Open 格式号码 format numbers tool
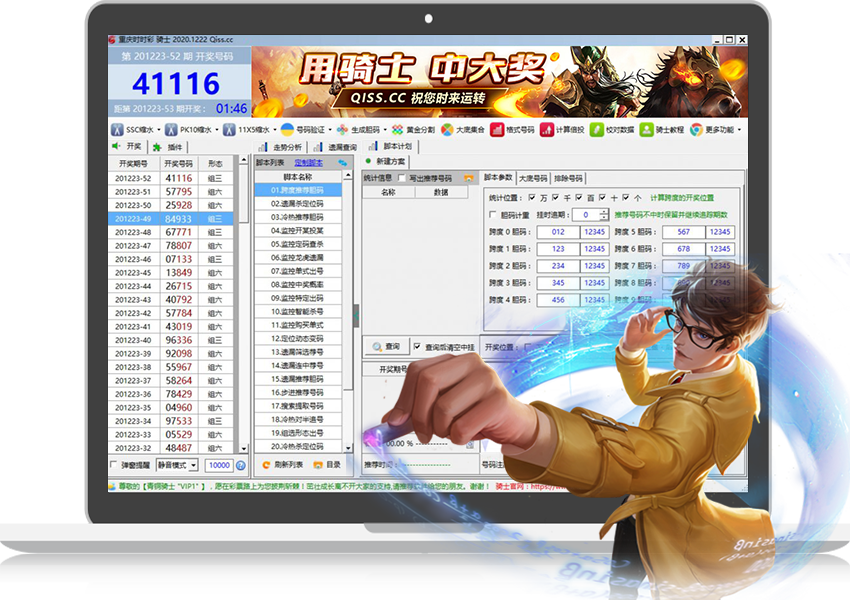850x600 pixels. (x=512, y=130)
